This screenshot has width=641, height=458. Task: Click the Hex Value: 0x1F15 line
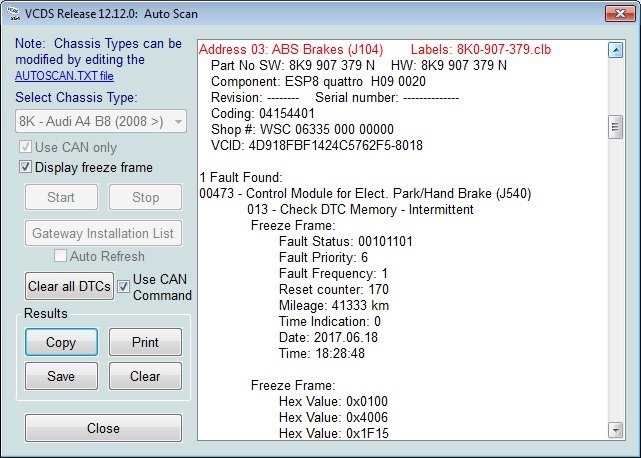pyautogui.click(x=334, y=433)
